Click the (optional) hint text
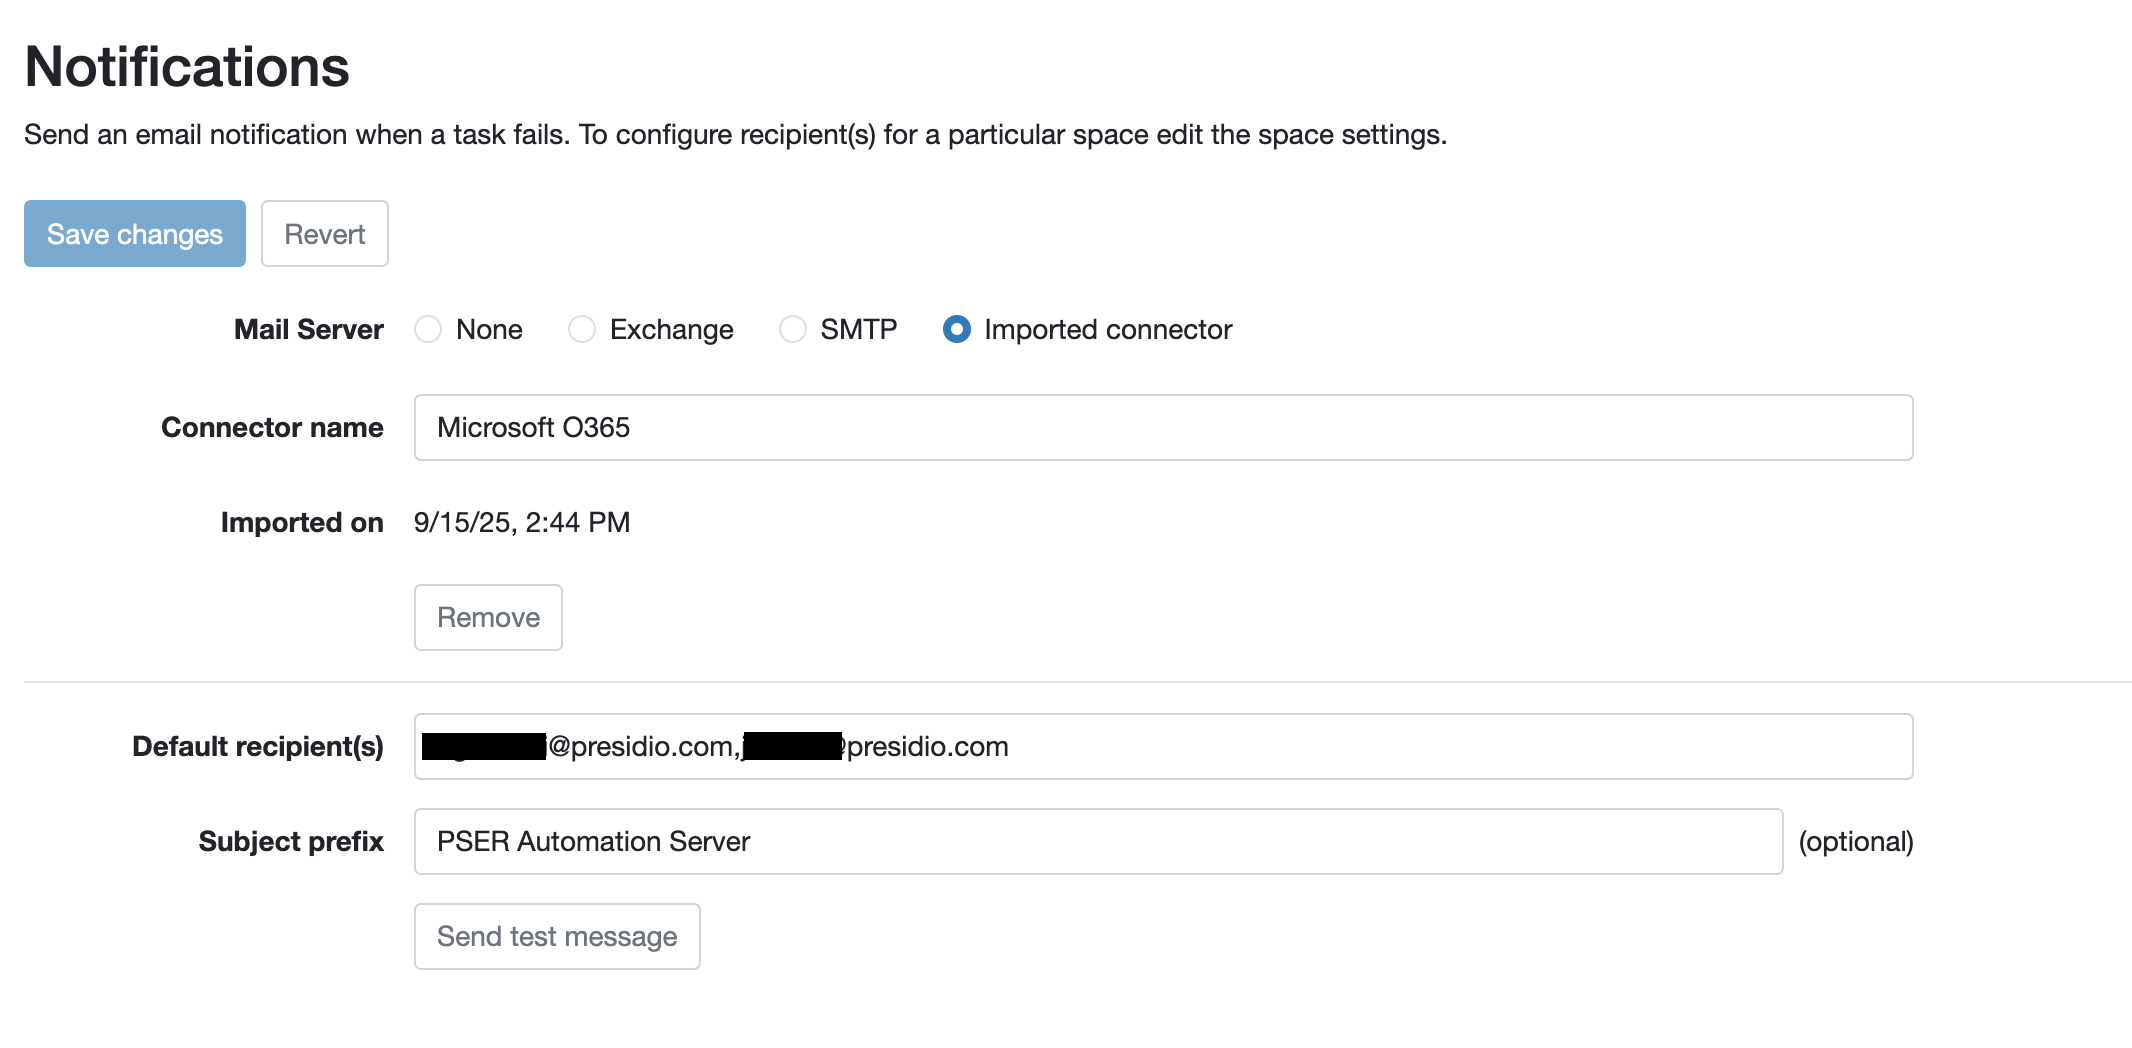Viewport: 2132px width, 1048px height. pos(1855,842)
